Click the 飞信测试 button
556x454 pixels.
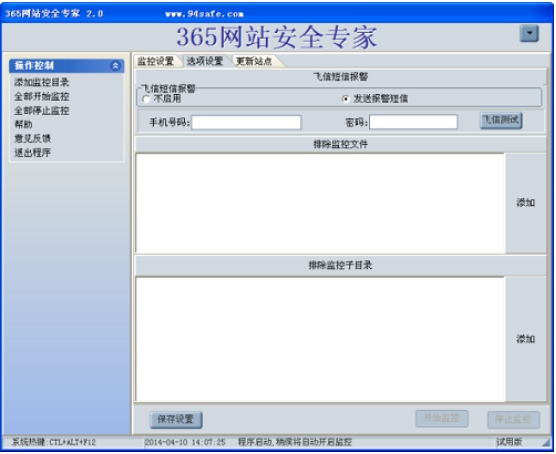pos(501,120)
